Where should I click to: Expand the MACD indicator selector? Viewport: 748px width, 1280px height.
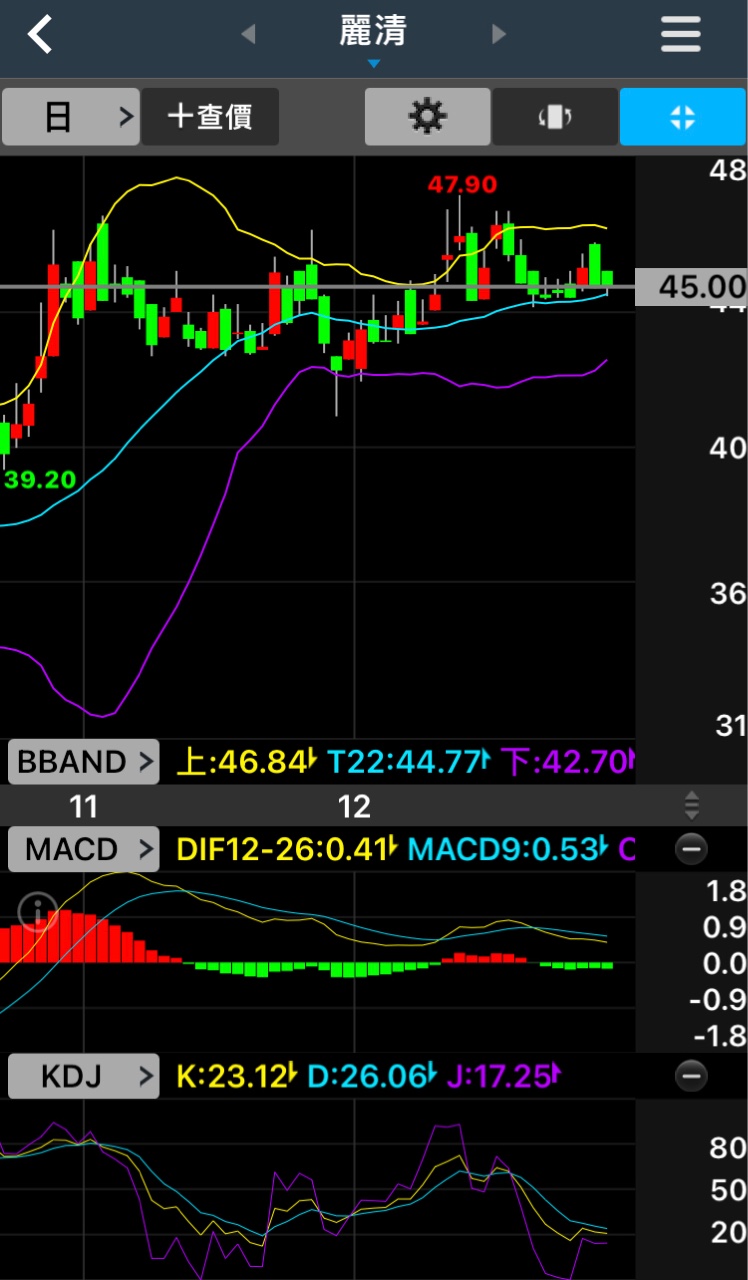coord(83,850)
